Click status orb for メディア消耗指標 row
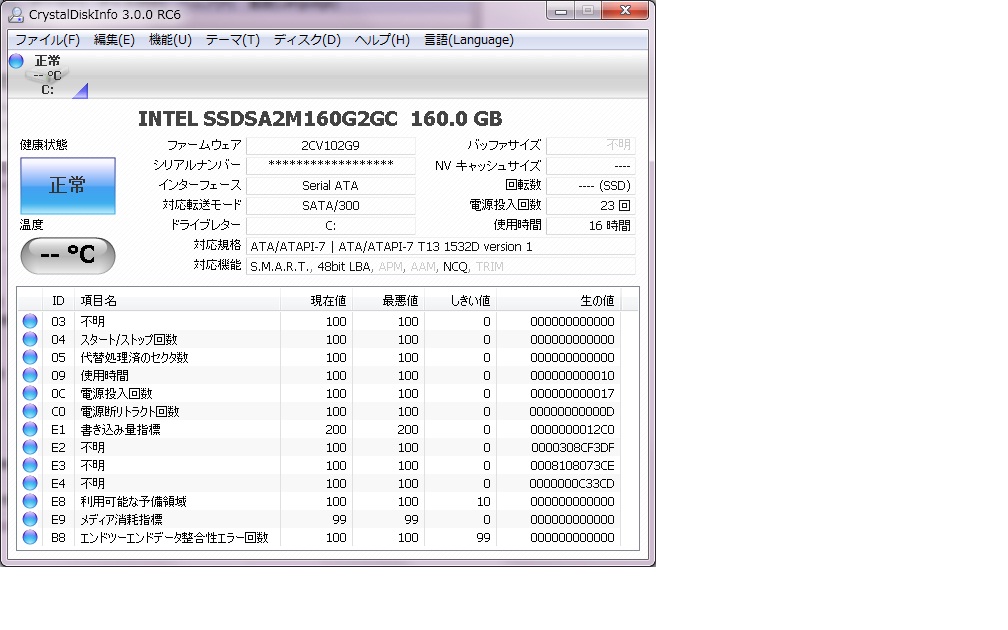Viewport: 1008px width, 630px height. (x=30, y=519)
